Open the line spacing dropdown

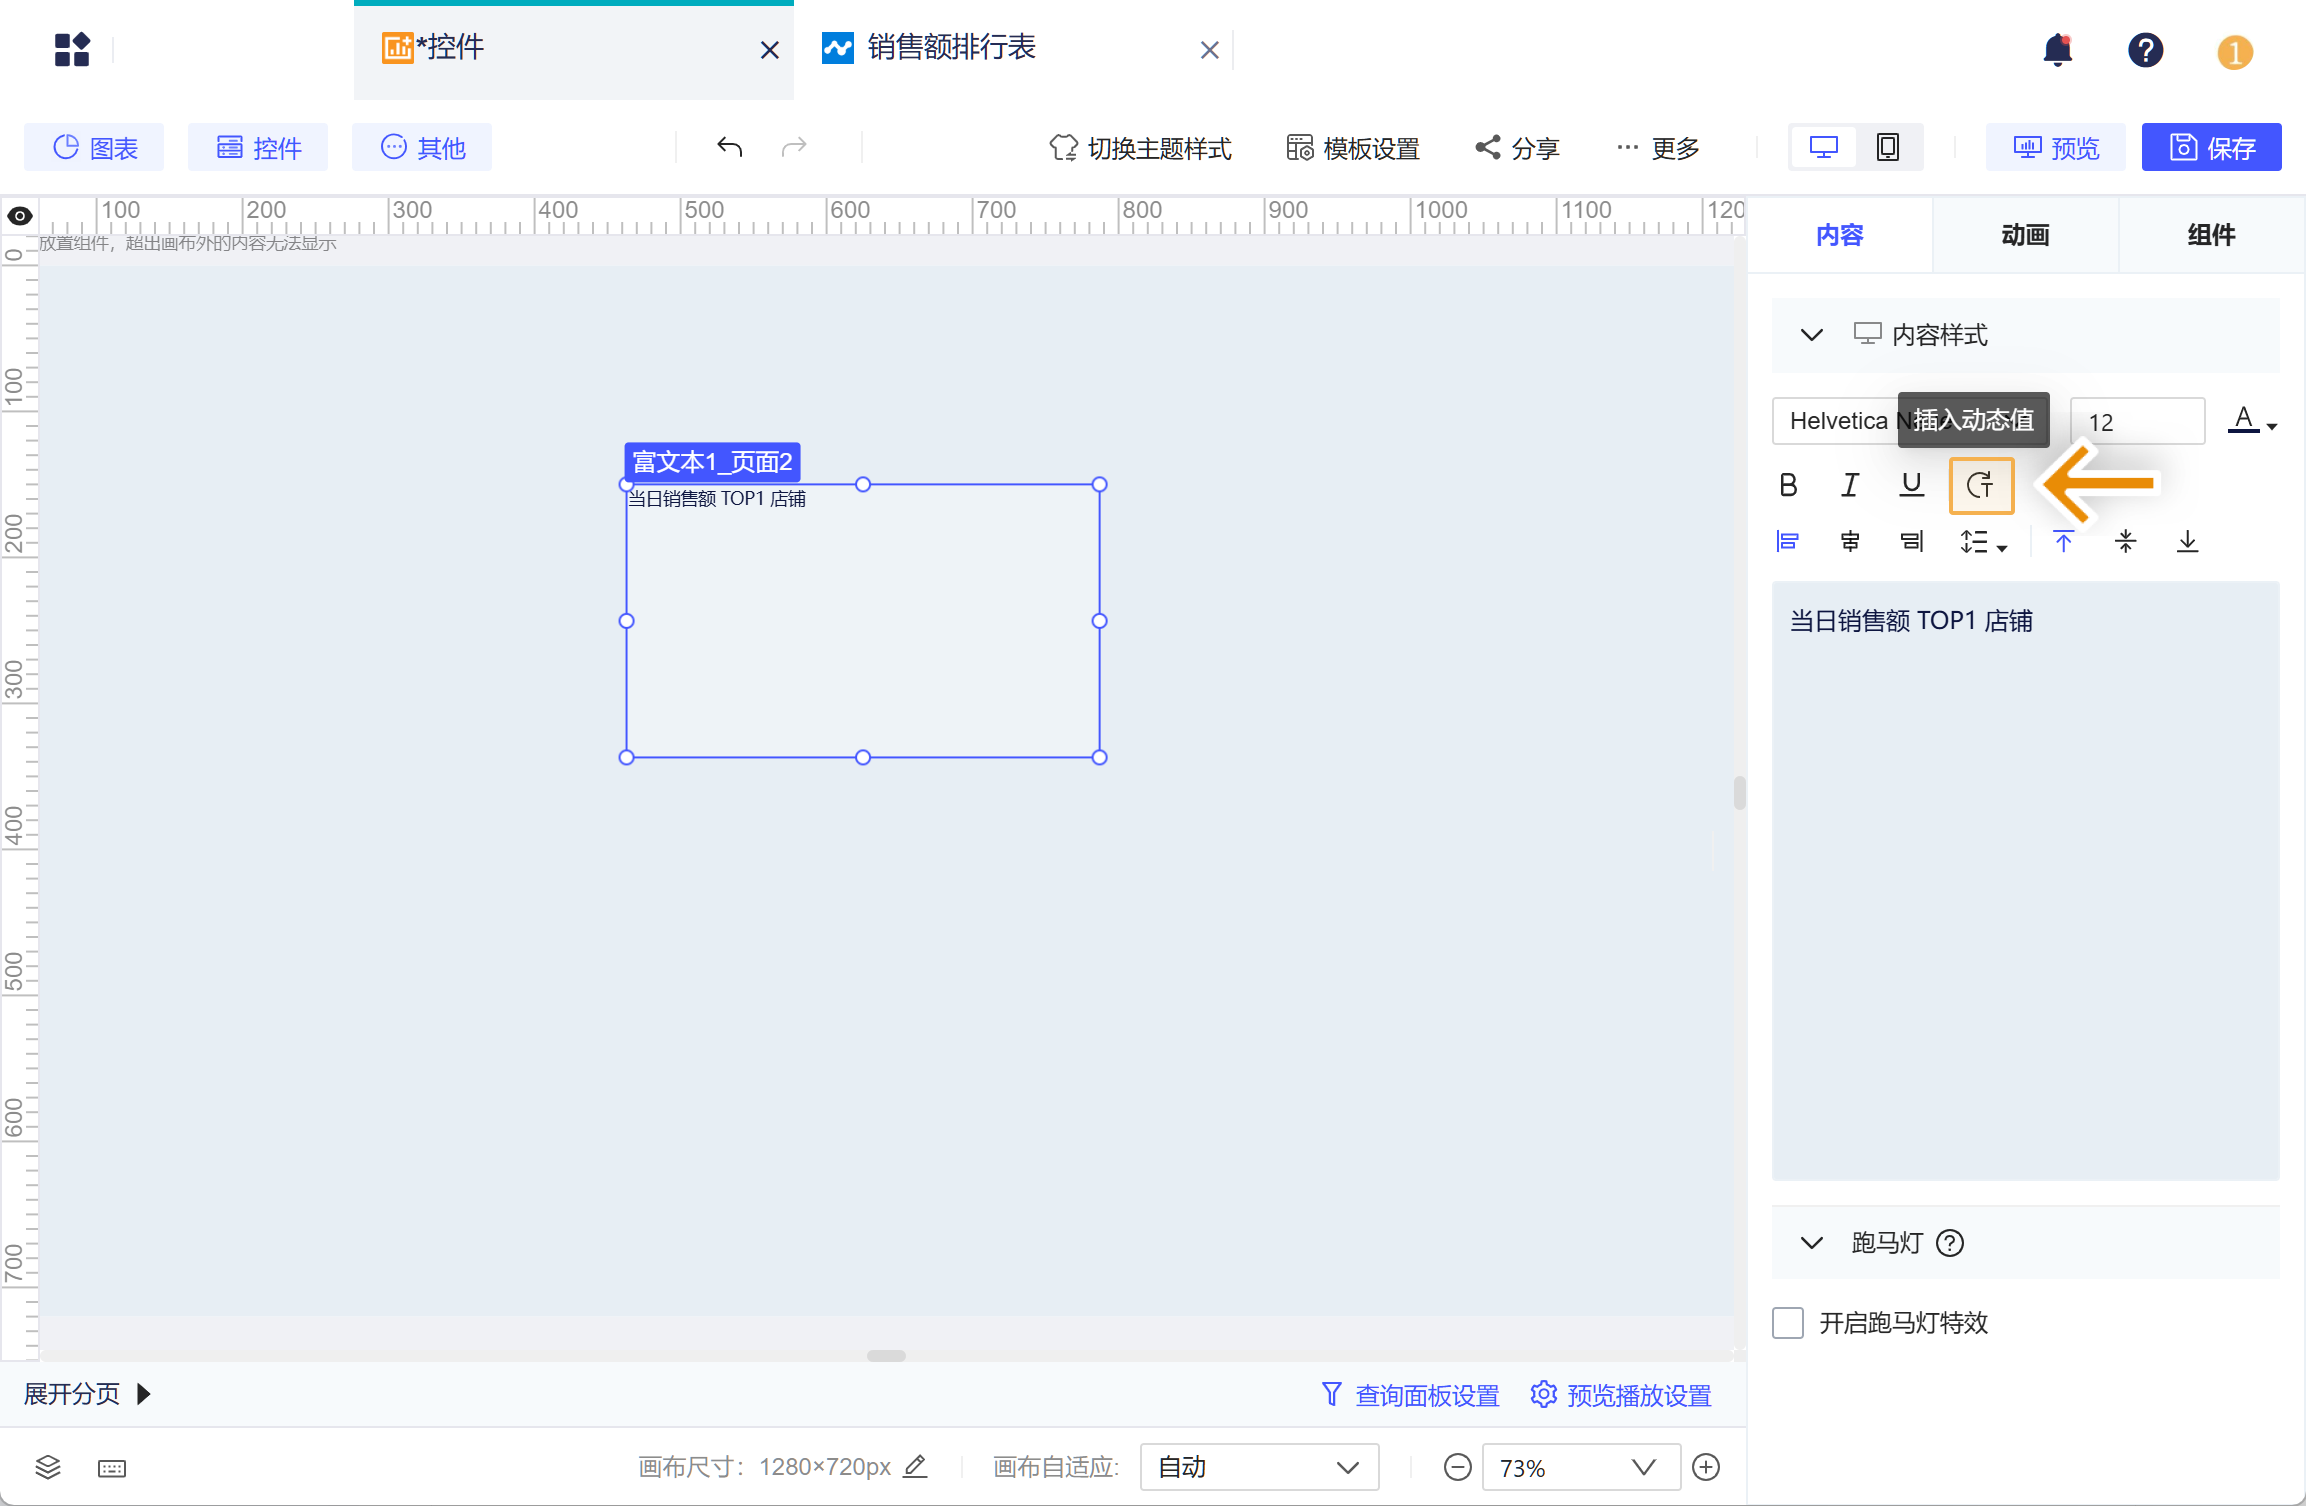coord(1982,541)
